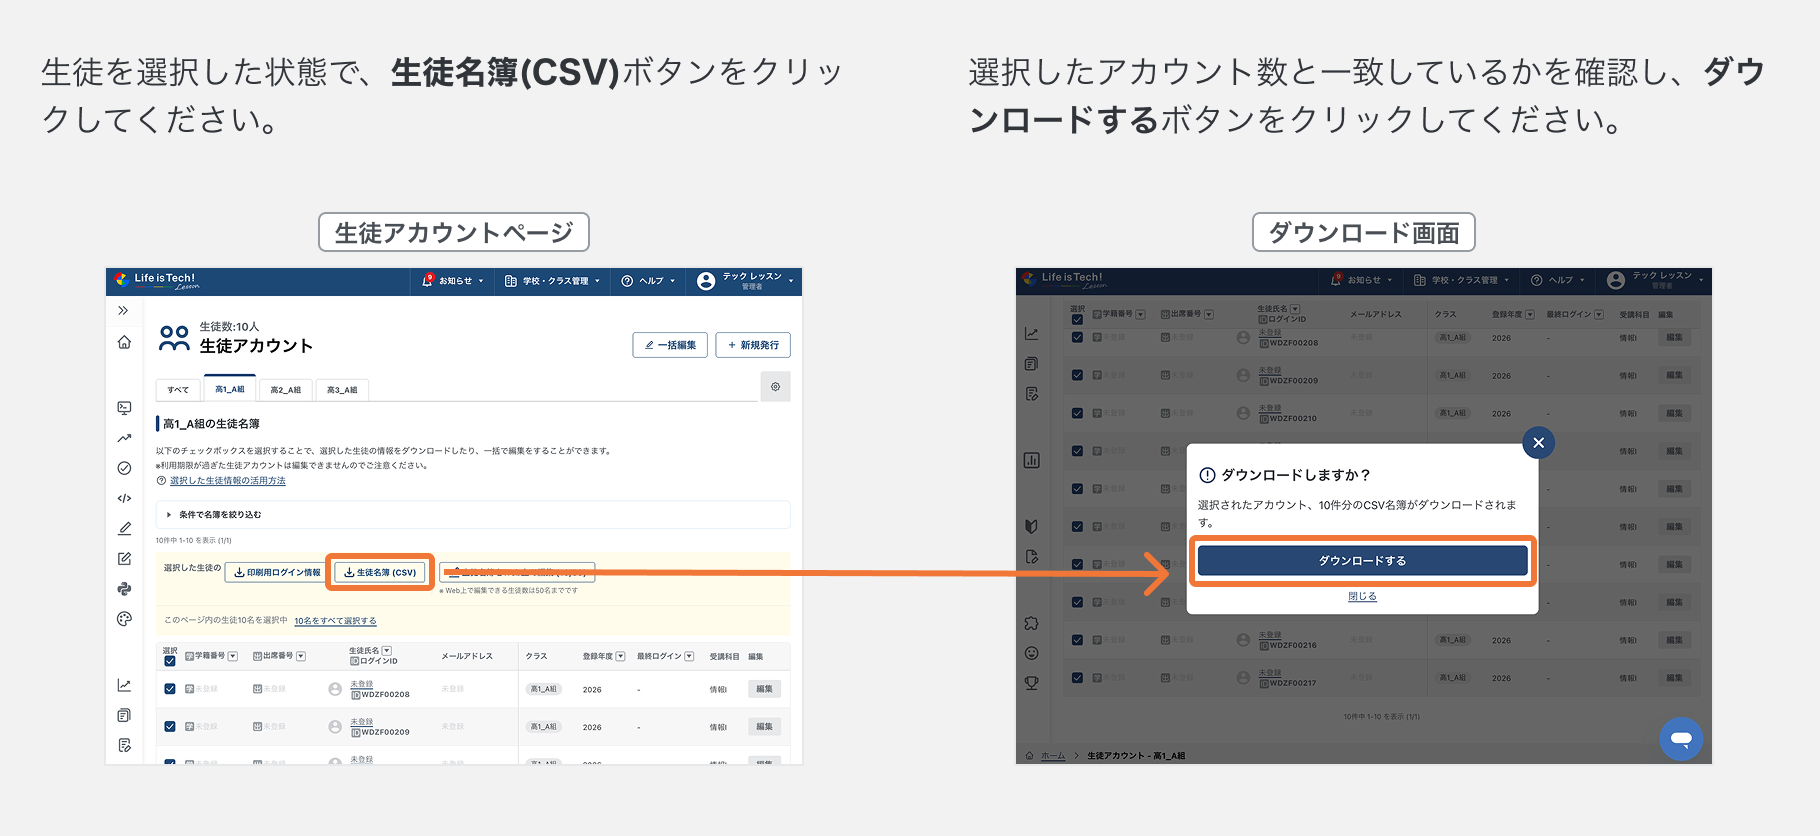Expand 条件で名簿を絞り込む filter section
Image resolution: width=1820 pixels, height=836 pixels.
[x=473, y=515]
